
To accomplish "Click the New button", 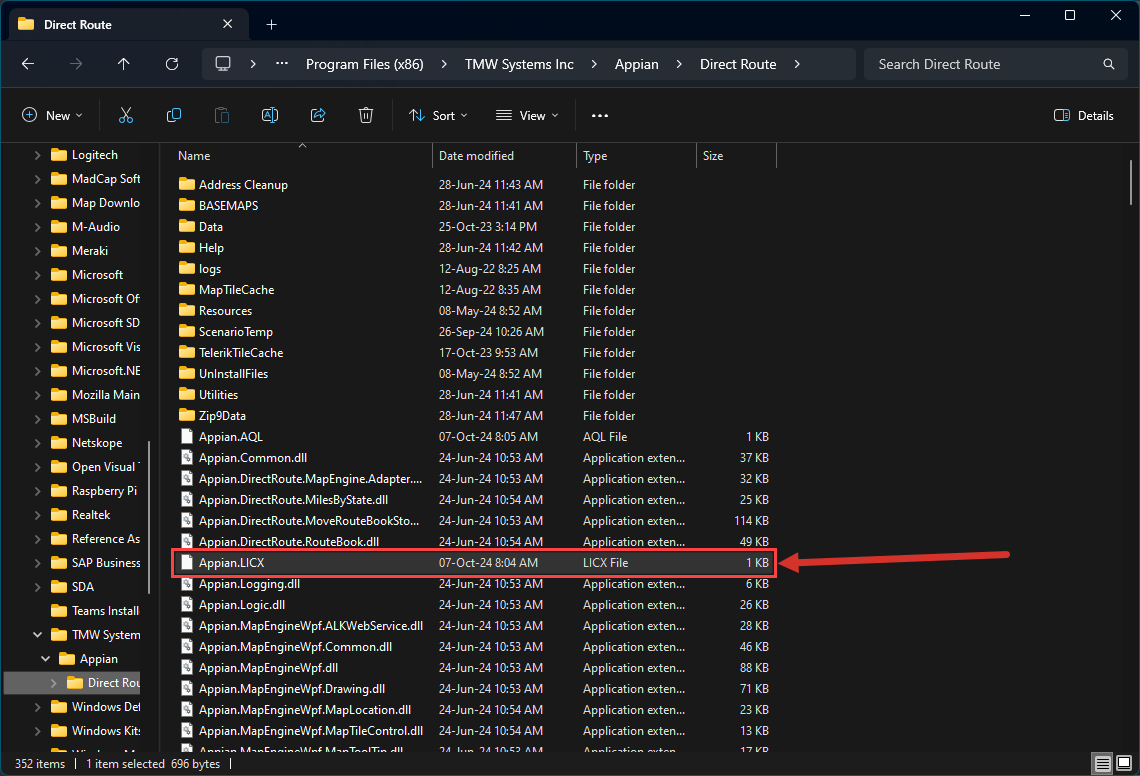I will (x=52, y=116).
